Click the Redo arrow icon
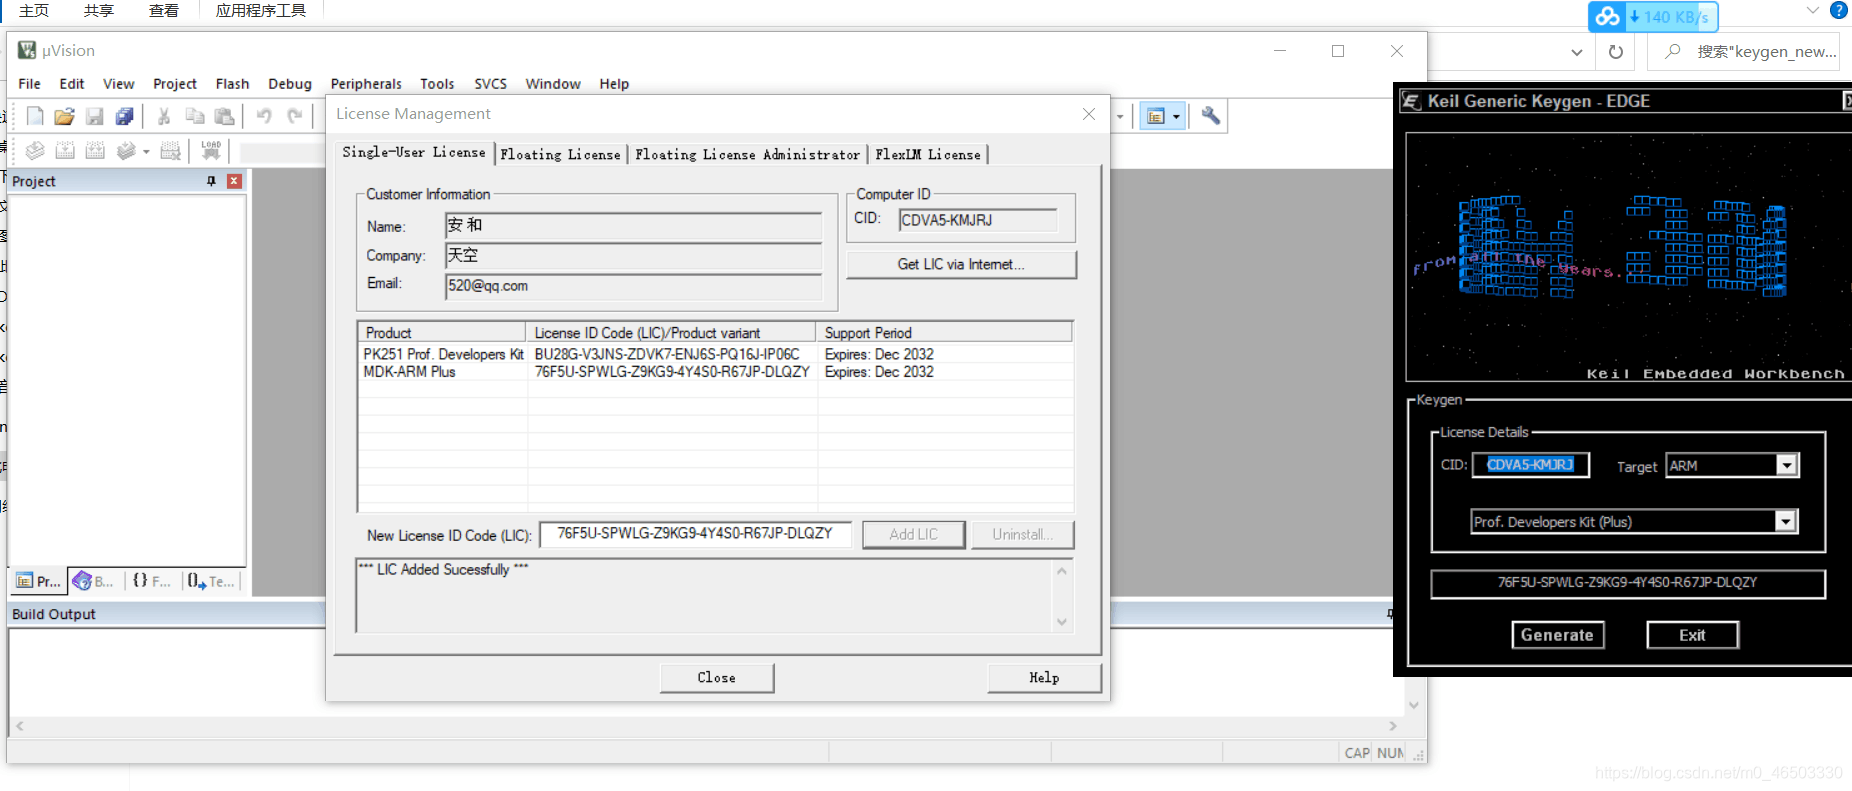 tap(295, 117)
